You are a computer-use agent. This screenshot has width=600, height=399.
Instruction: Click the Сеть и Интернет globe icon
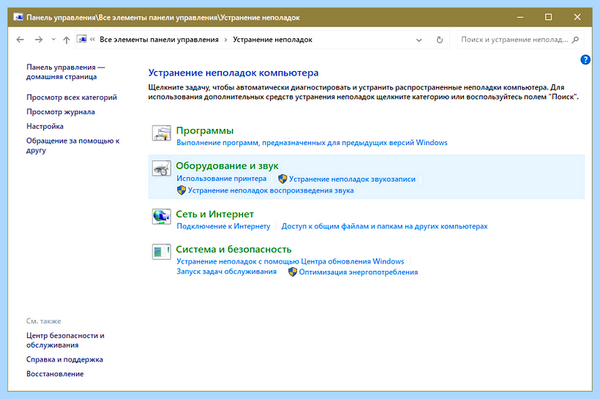click(x=161, y=217)
